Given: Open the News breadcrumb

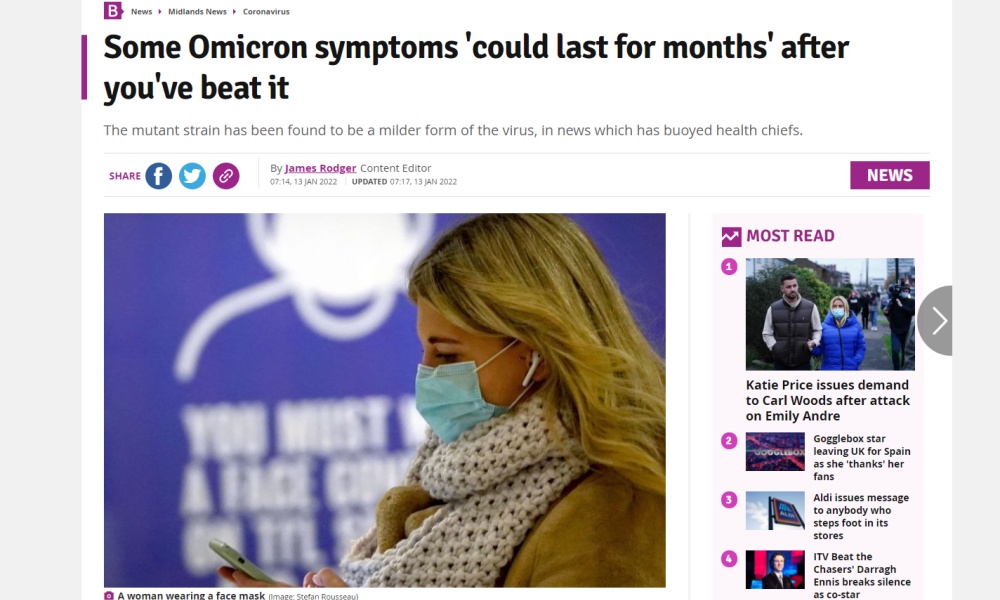Looking at the screenshot, I should click(x=142, y=11).
